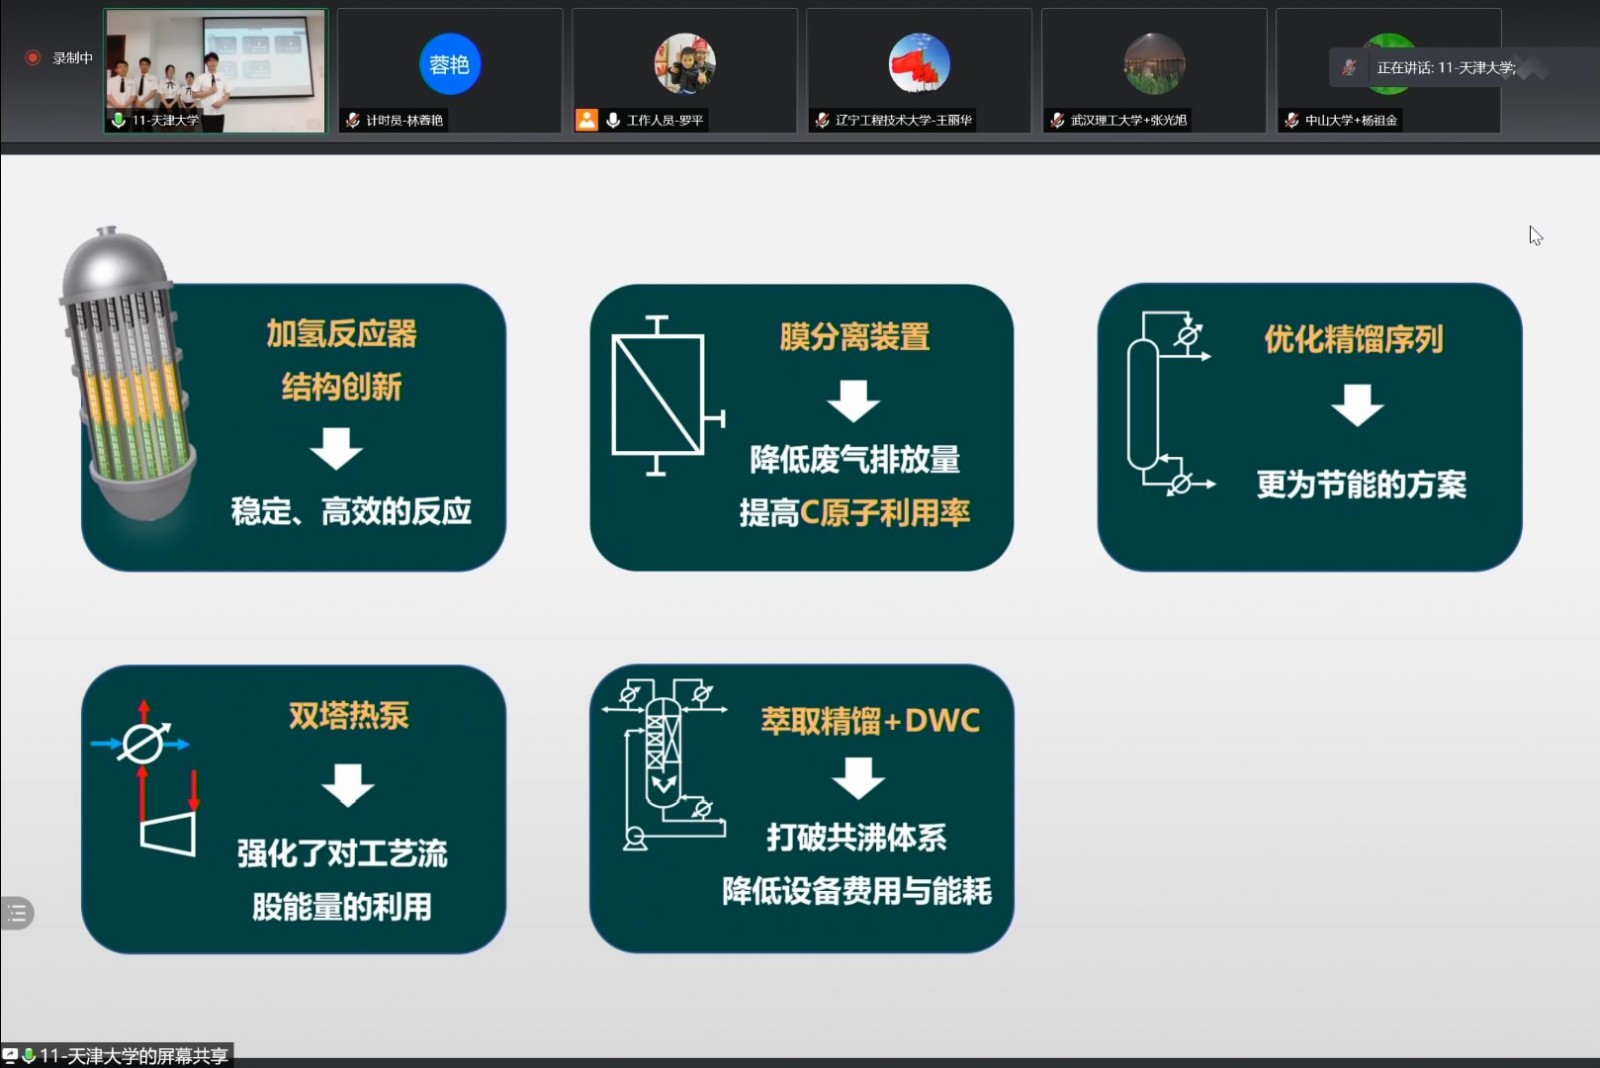The width and height of the screenshot is (1600, 1068).
Task: Click the microphone icon of 11-天津大学 video tile
Action: coord(119,120)
